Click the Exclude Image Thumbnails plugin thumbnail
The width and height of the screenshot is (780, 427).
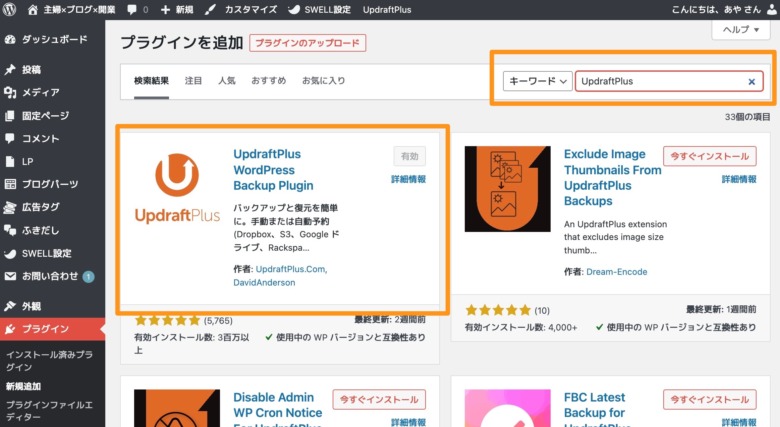[x=507, y=189]
